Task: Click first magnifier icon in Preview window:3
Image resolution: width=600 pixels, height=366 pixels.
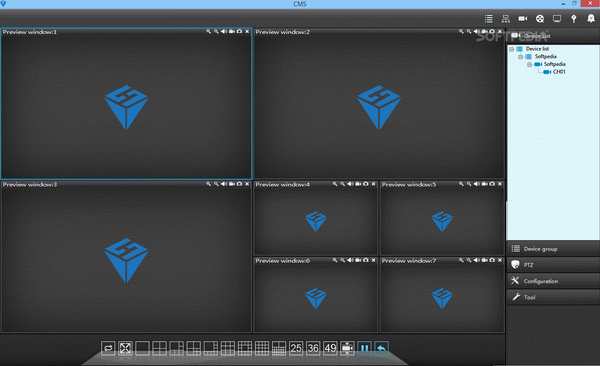Action: tap(209, 184)
